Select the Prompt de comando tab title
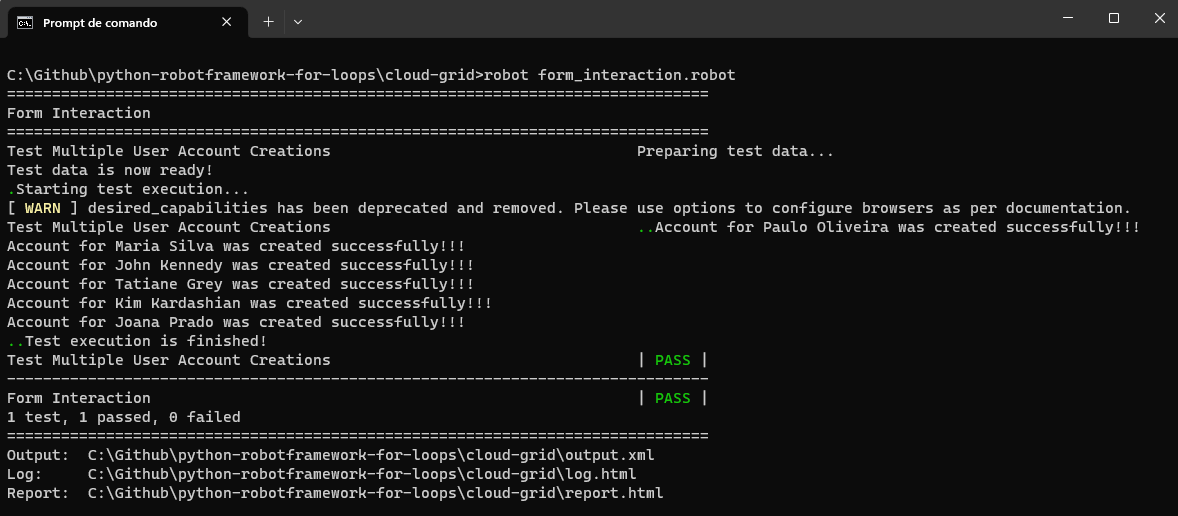1178x516 pixels. 100,22
